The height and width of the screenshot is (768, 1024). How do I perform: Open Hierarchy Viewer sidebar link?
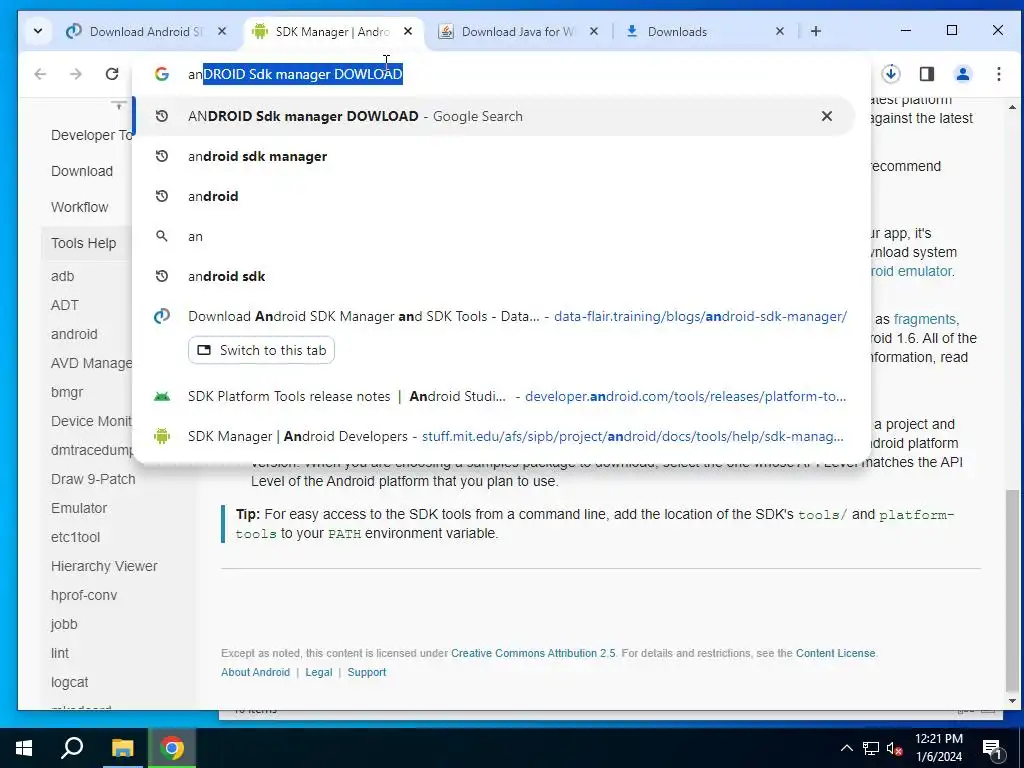[x=104, y=566]
